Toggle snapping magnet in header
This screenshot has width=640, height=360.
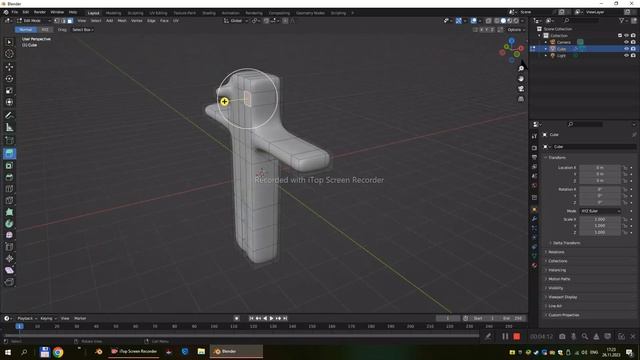click(266, 20)
